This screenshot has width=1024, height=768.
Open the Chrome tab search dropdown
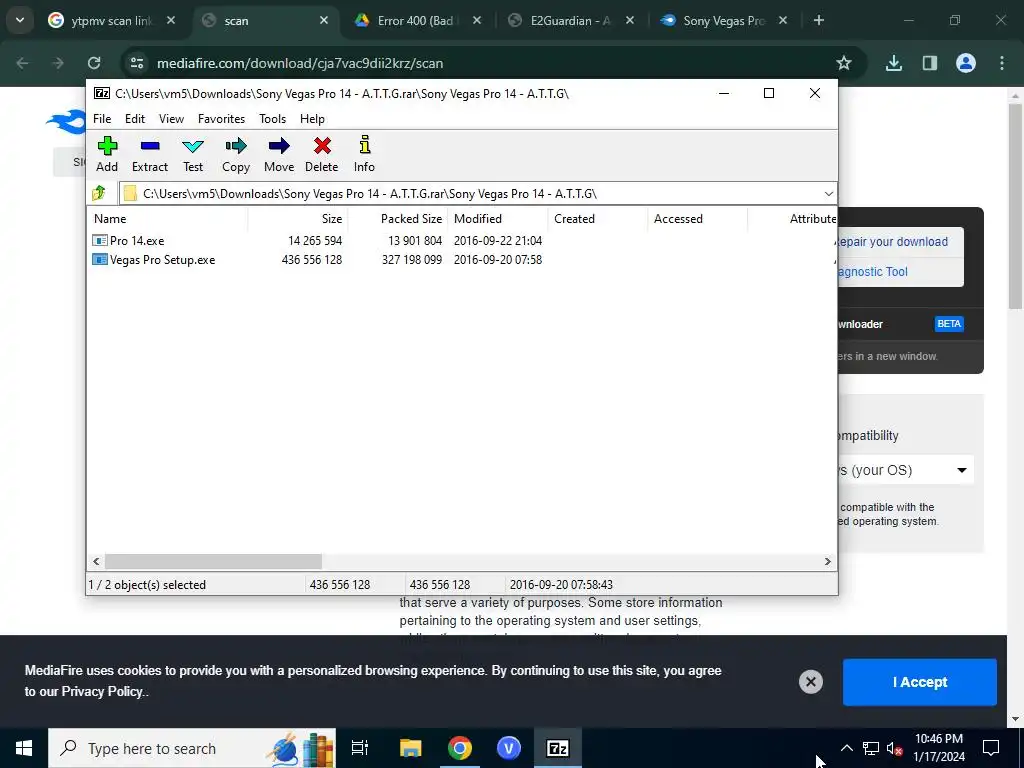[20, 20]
